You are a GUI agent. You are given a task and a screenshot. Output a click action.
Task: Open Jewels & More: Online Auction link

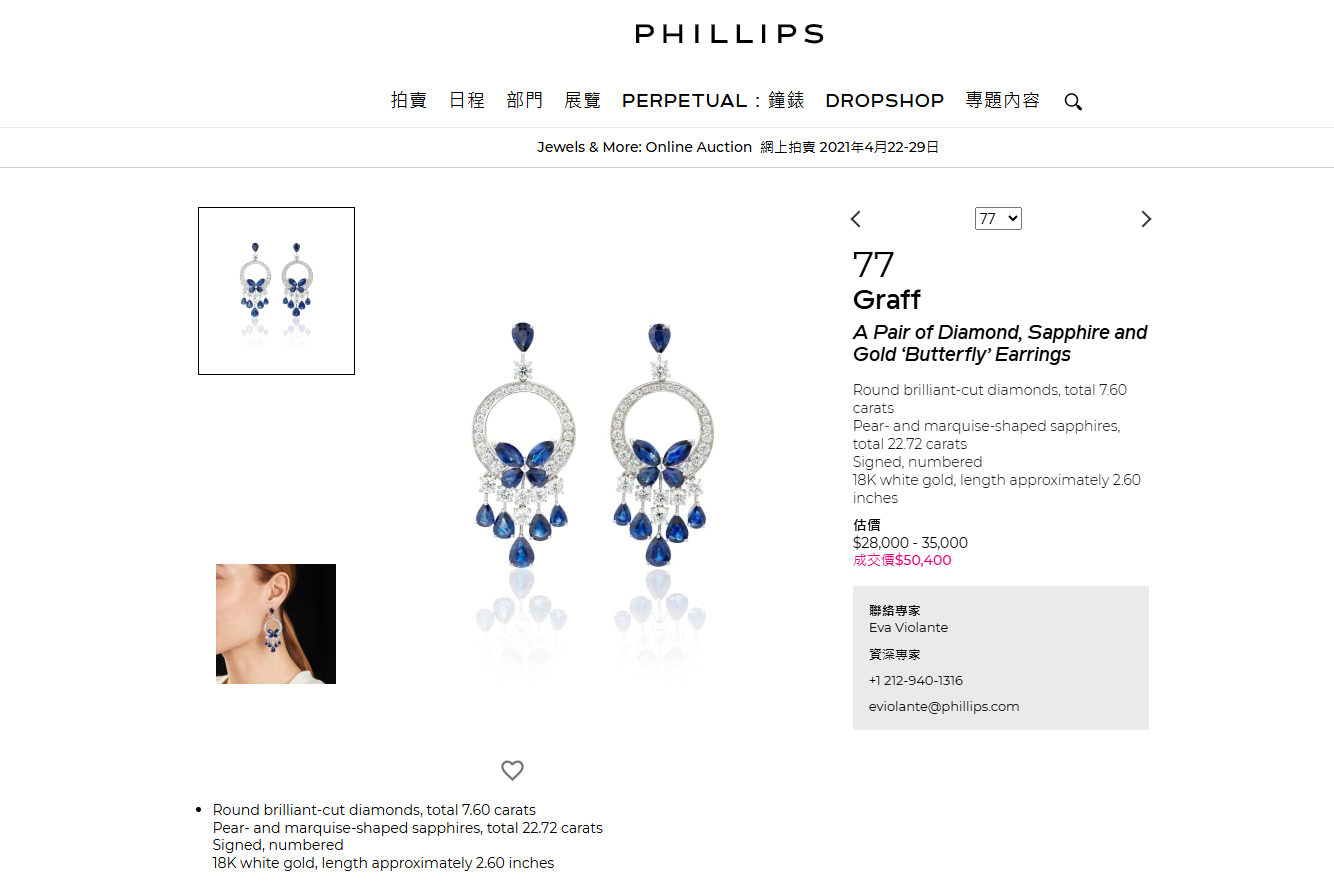(x=644, y=147)
